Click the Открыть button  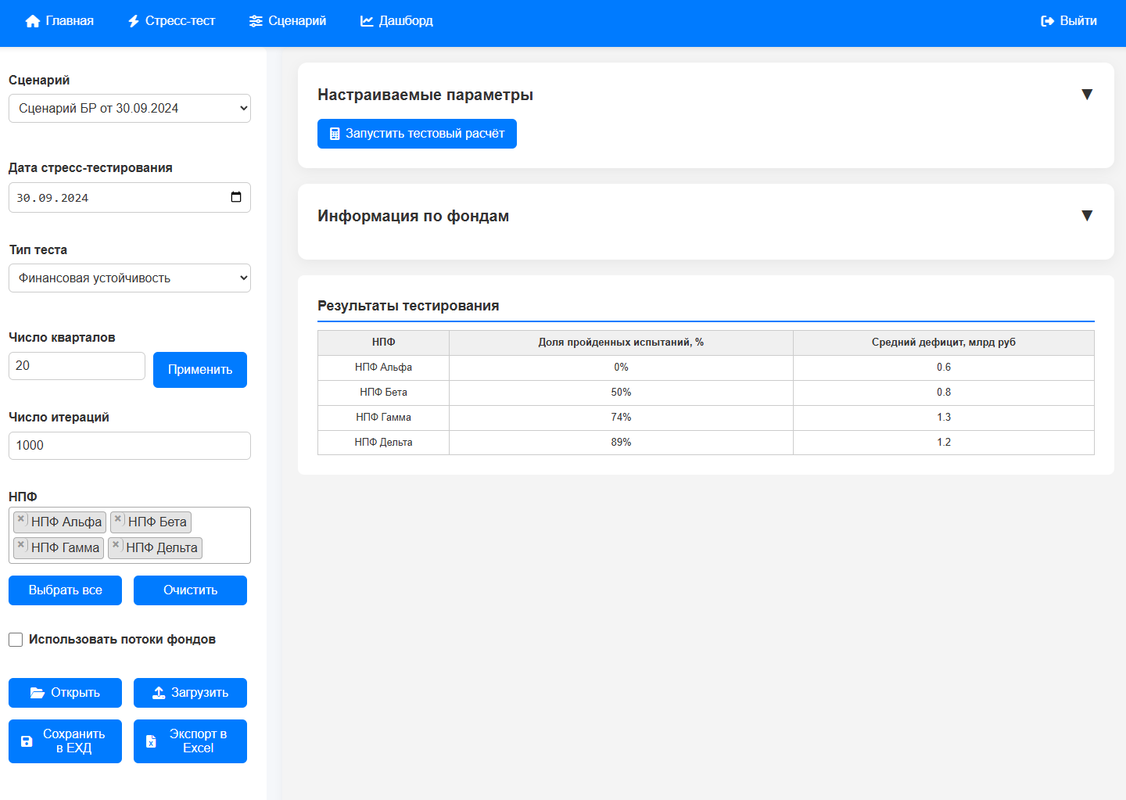65,693
